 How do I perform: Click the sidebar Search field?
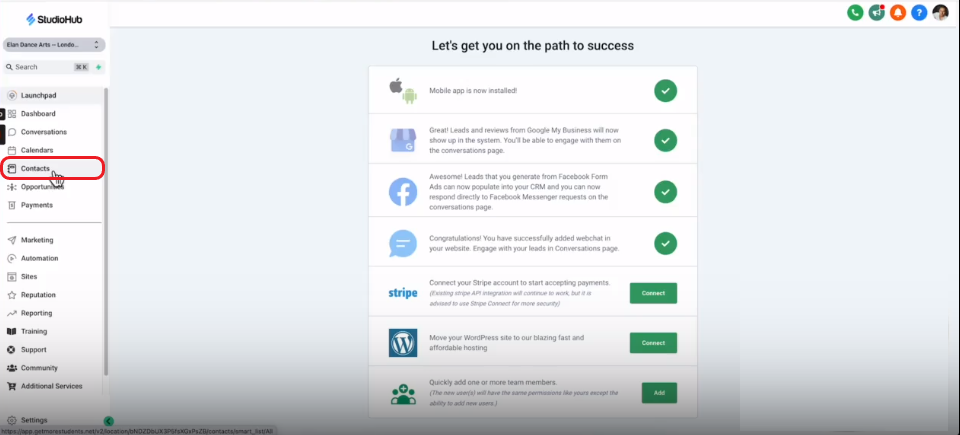point(46,67)
